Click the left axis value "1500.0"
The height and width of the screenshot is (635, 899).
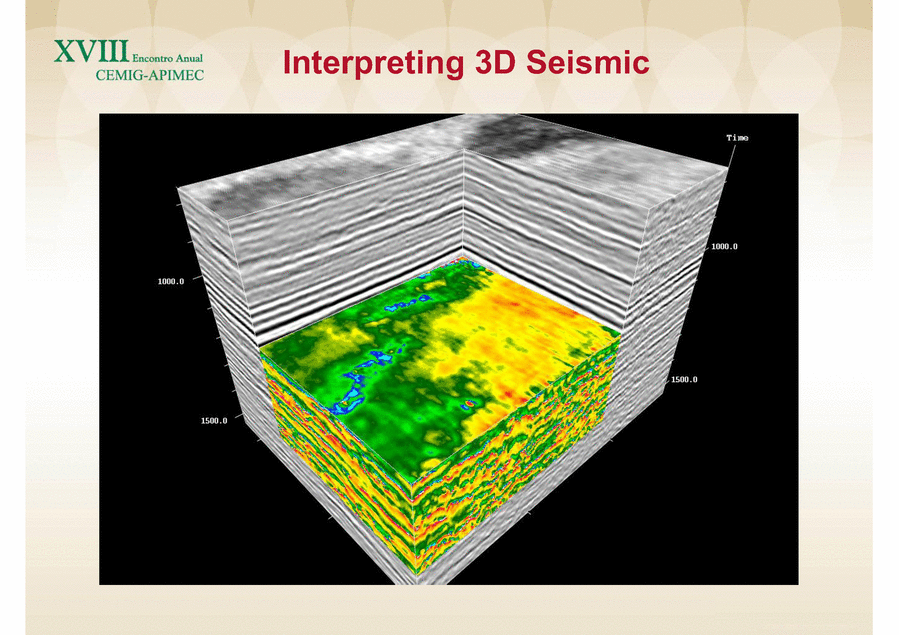point(214,421)
